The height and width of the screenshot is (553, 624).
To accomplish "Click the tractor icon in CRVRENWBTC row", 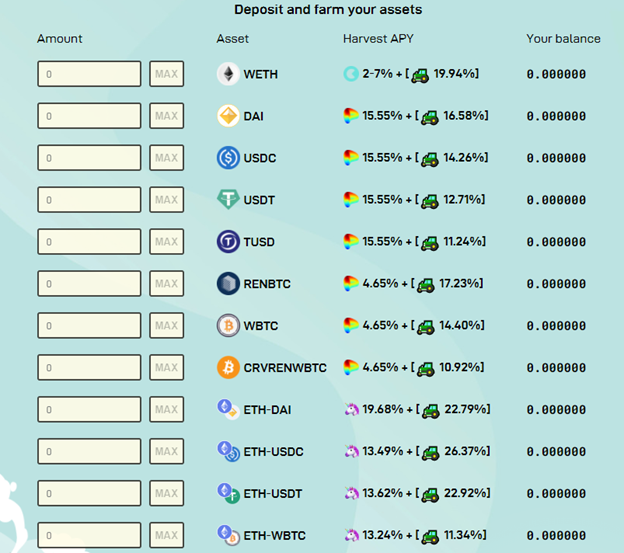I will tap(426, 368).
